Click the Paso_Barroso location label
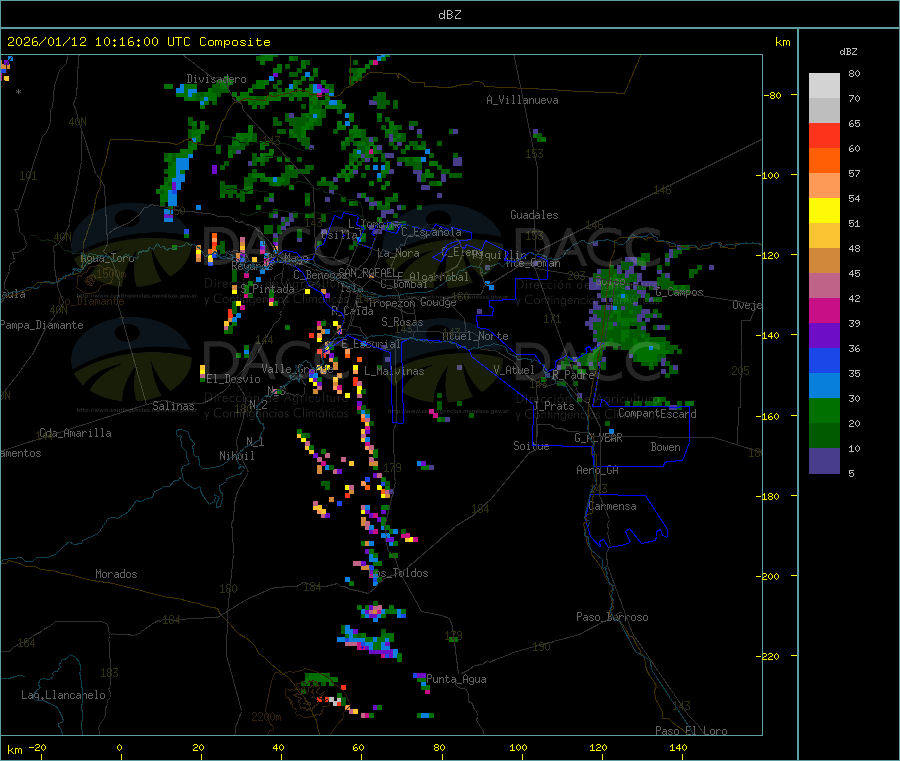This screenshot has height=761, width=900. 612,617
